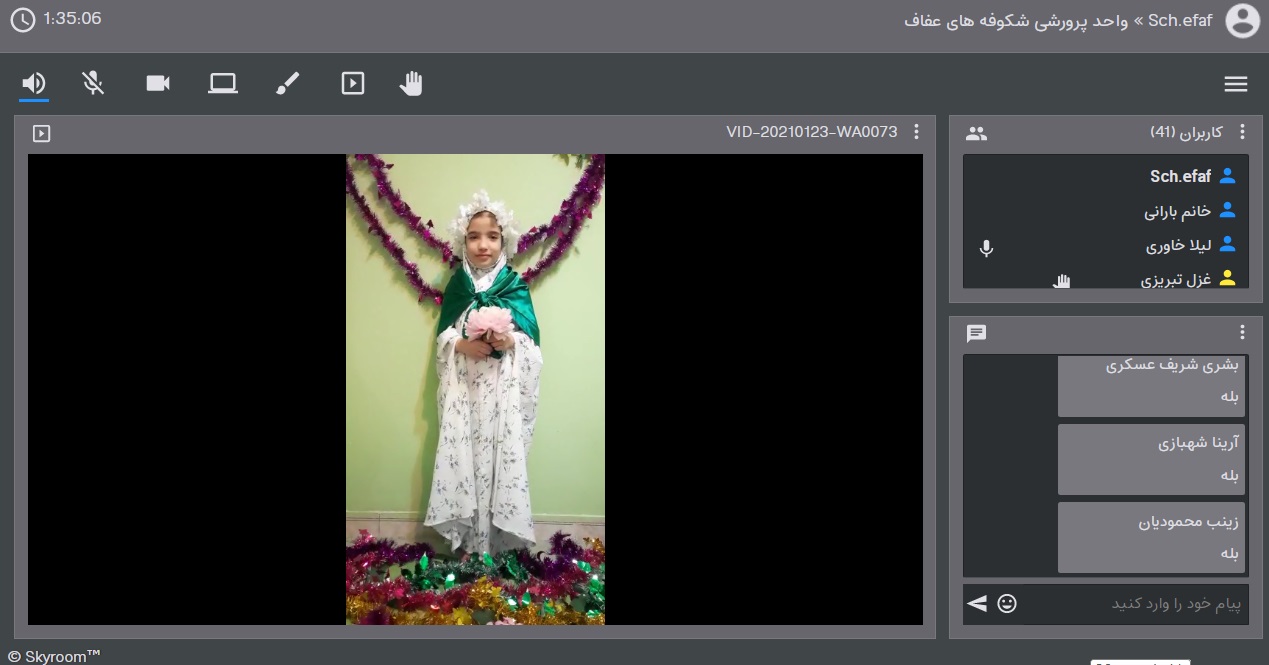This screenshot has height=665, width=1269.
Task: Open the chat panel options menu
Action: 1243,333
